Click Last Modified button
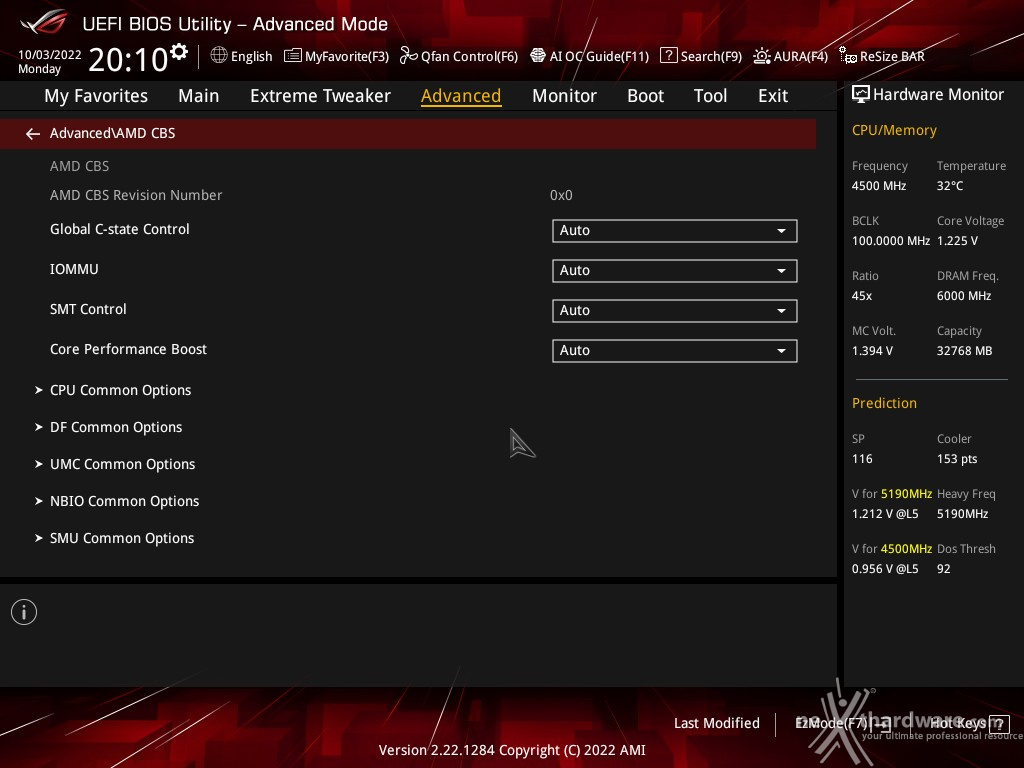The height and width of the screenshot is (768, 1024). pos(716,724)
